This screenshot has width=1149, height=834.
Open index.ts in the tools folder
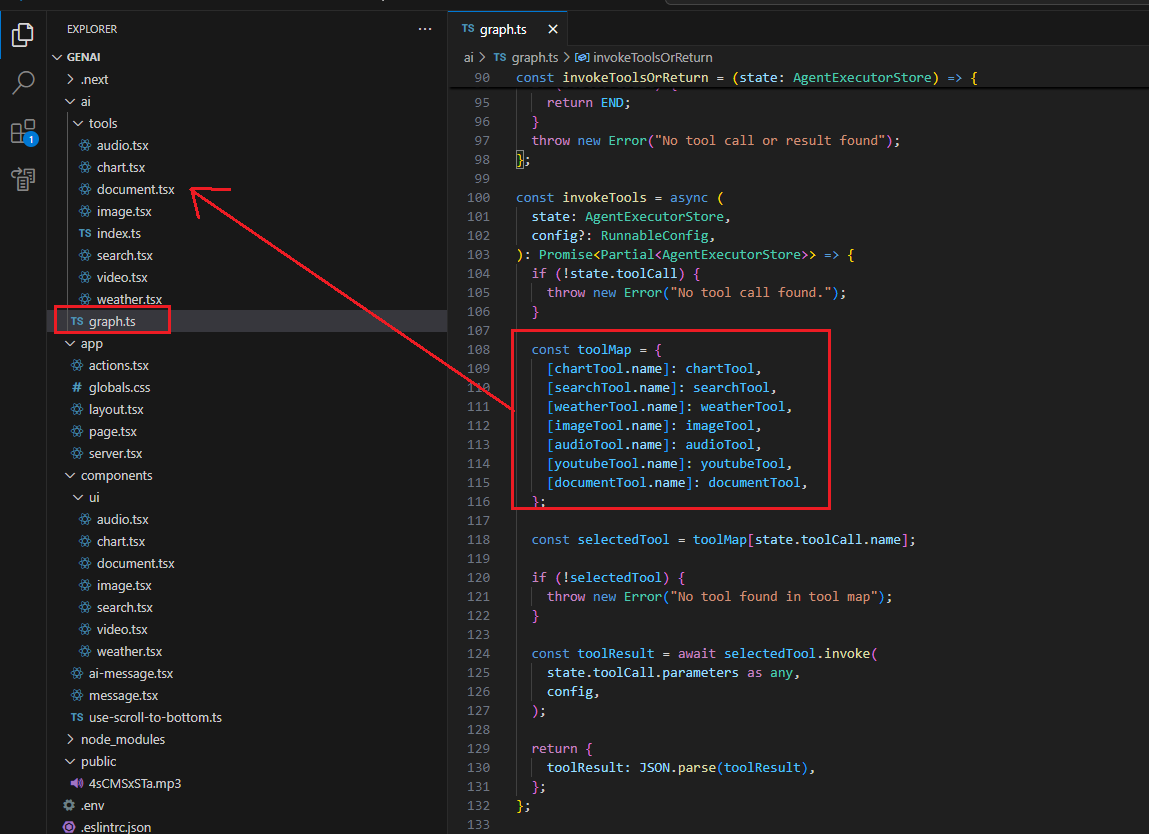tap(119, 233)
